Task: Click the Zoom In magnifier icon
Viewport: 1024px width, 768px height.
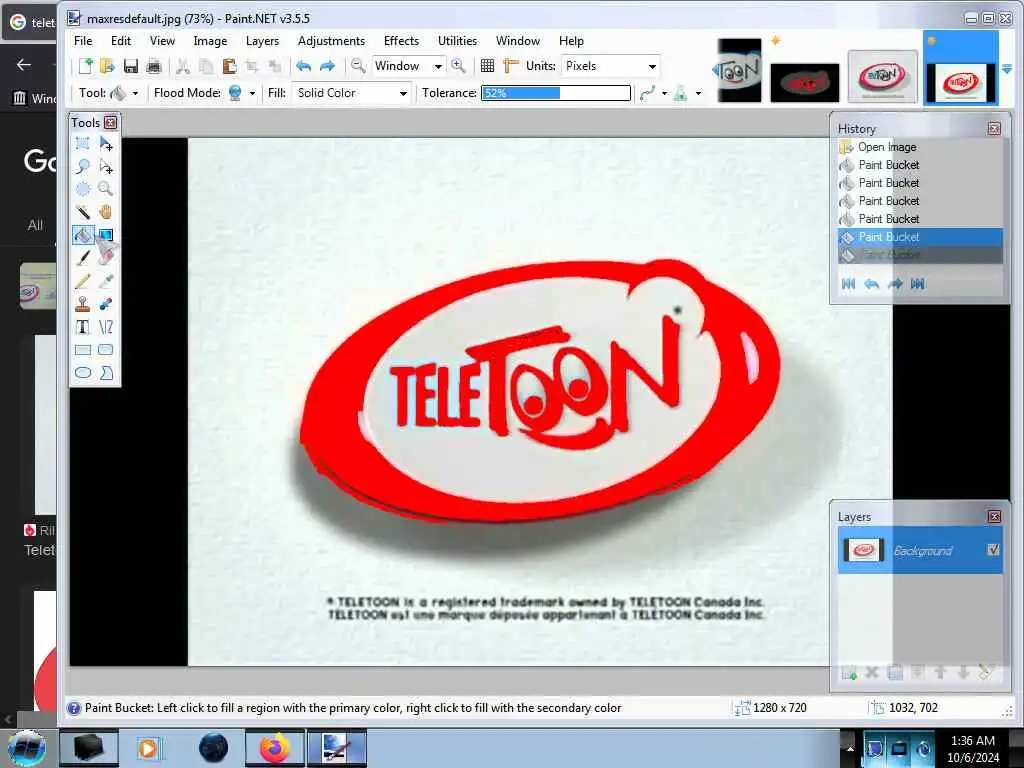Action: (x=458, y=66)
